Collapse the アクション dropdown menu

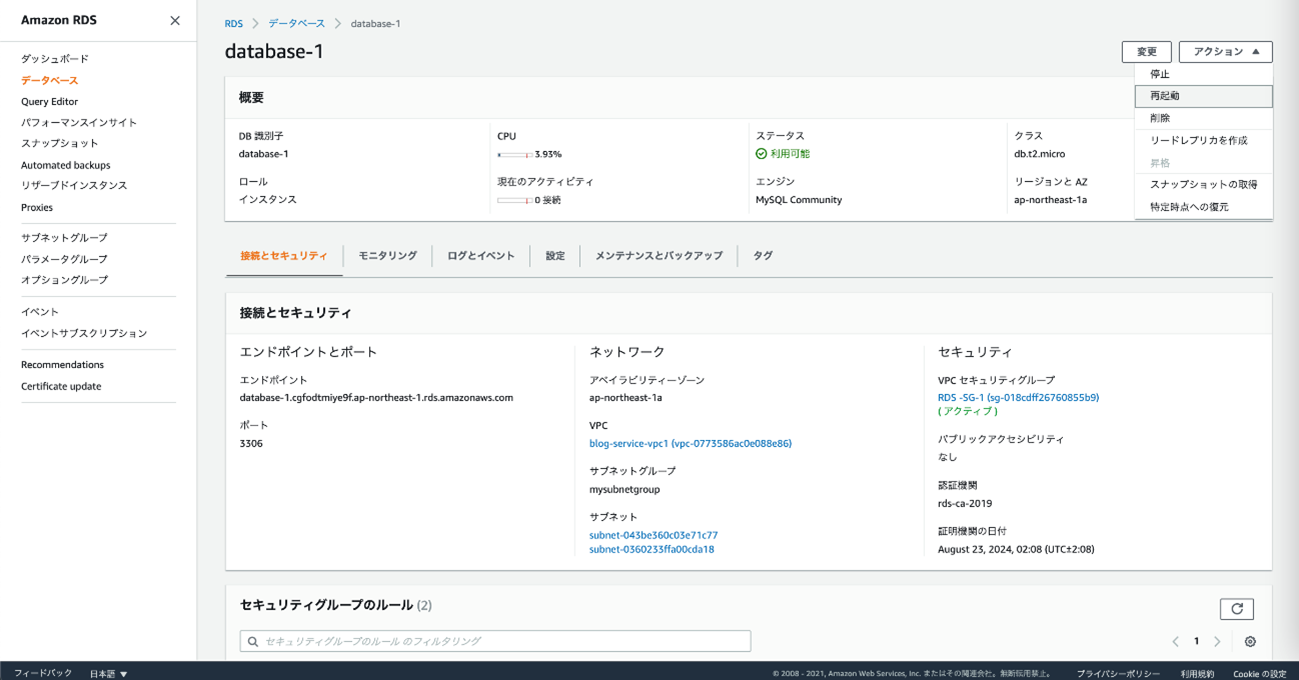click(1225, 52)
